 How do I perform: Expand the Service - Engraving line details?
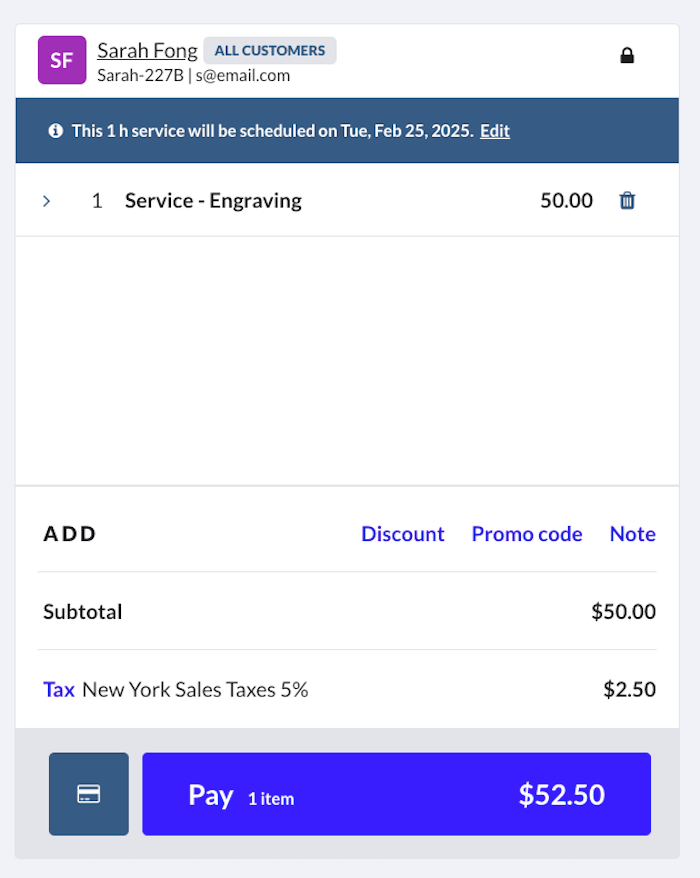47,201
